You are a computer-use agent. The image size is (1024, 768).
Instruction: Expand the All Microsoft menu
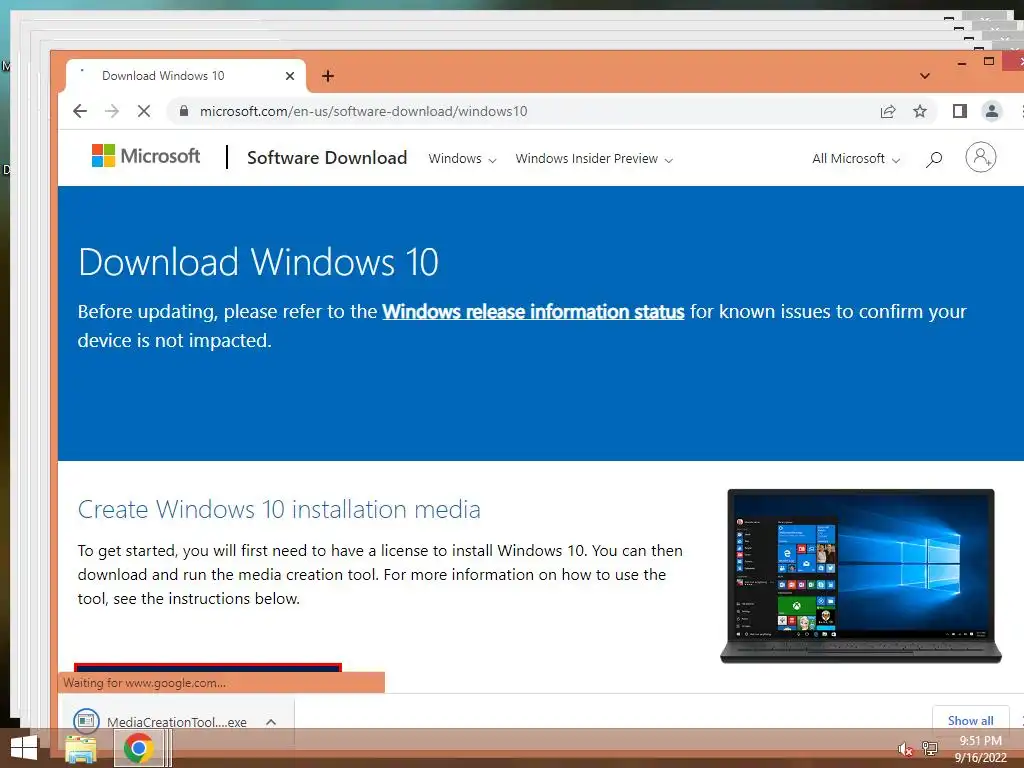pyautogui.click(x=856, y=159)
